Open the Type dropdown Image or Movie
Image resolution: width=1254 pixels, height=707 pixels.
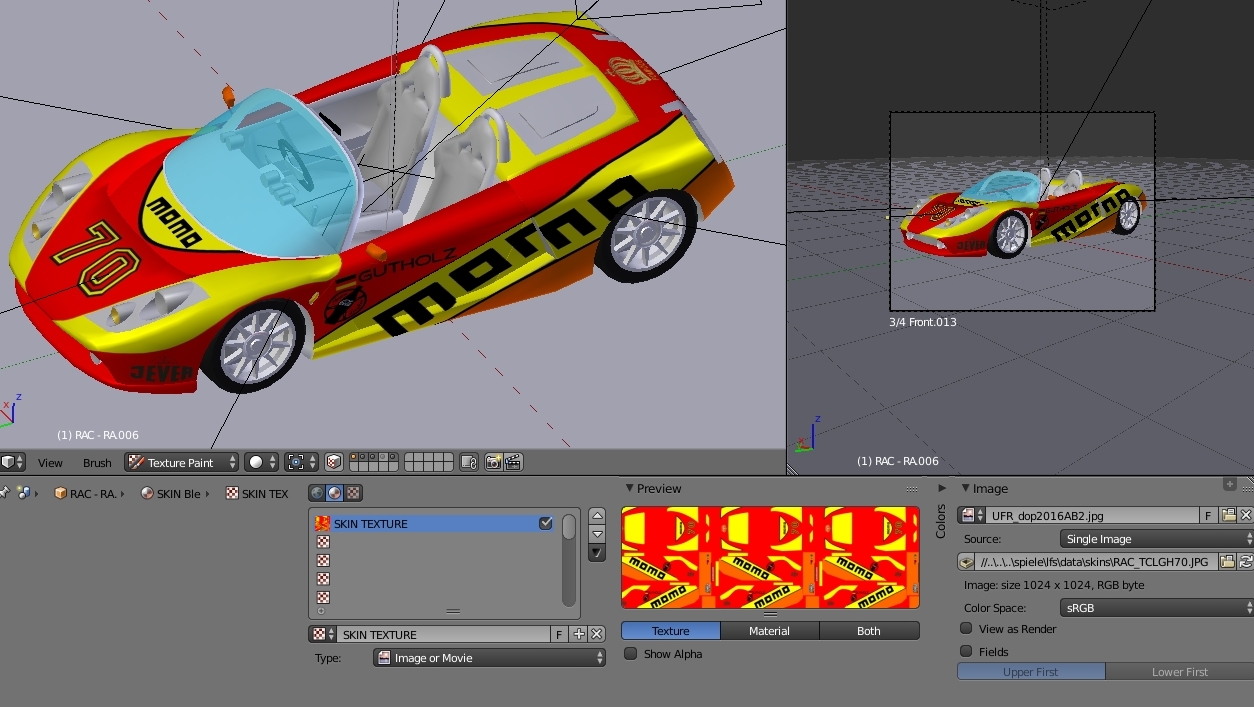[489, 658]
